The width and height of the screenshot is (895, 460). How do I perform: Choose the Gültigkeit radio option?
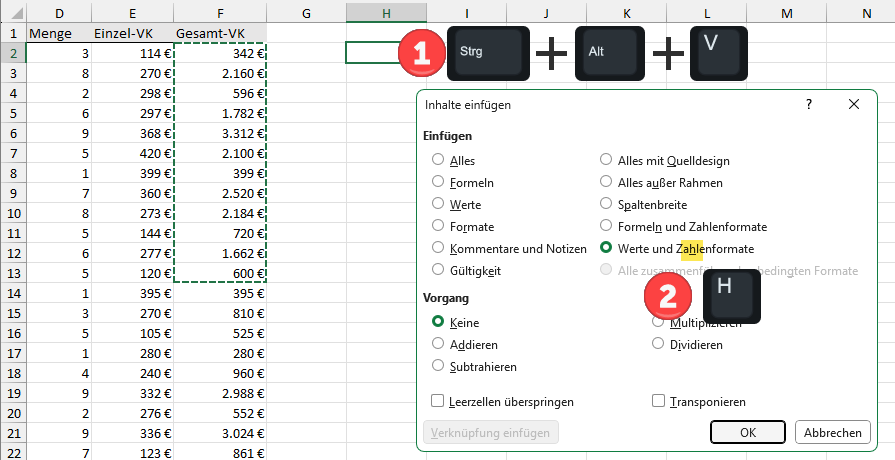click(438, 270)
